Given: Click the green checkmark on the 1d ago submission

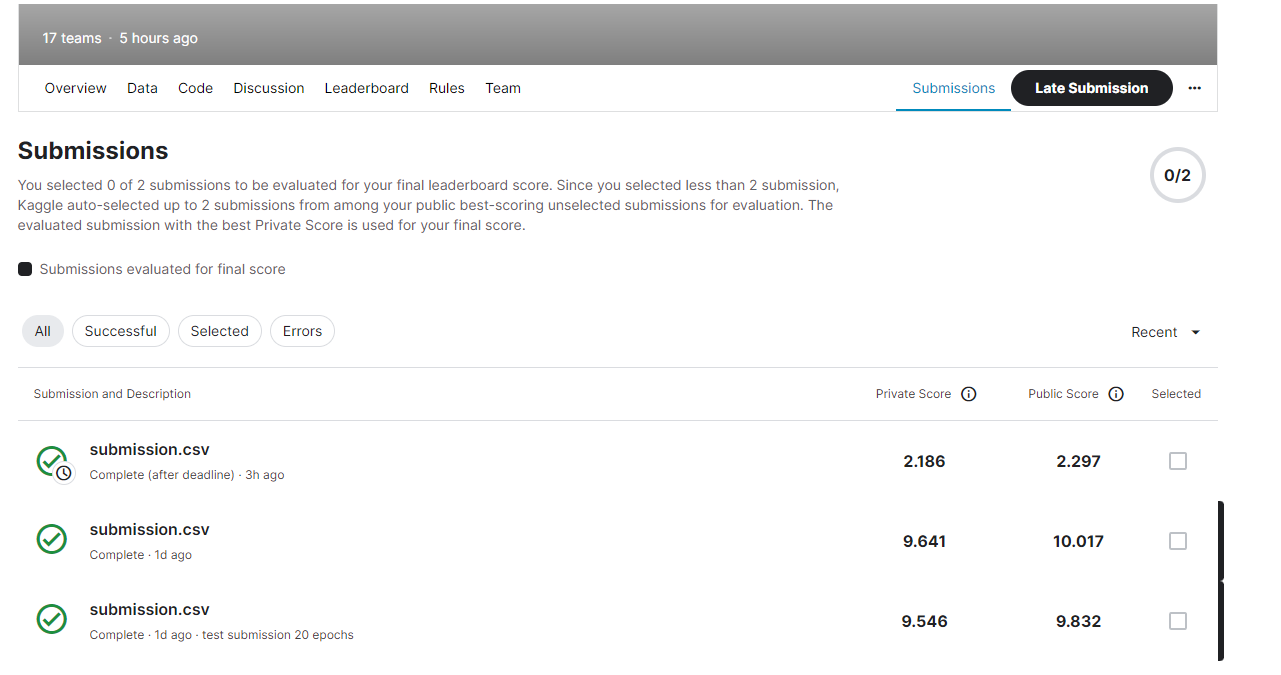Looking at the screenshot, I should point(51,540).
